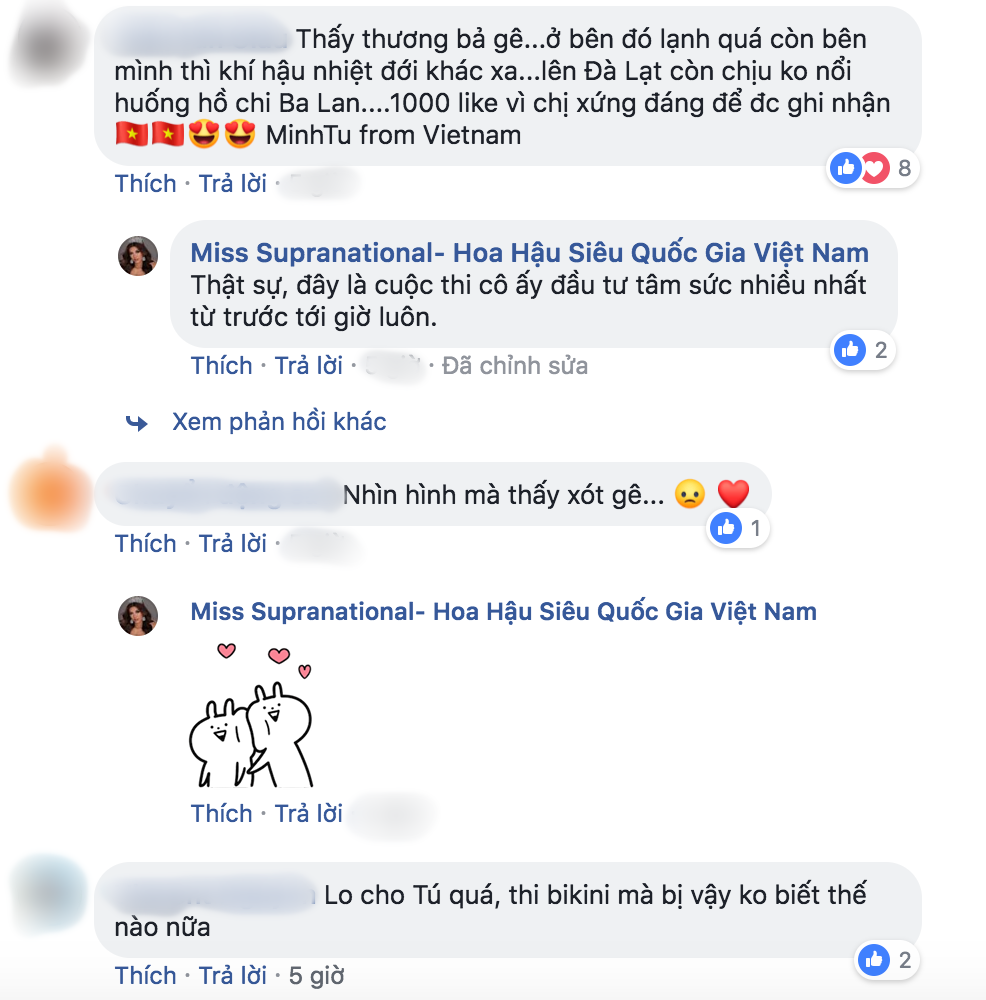Open the Miss Supranational page name above the sticker
Screen dimensions: 986x1000
click(503, 612)
